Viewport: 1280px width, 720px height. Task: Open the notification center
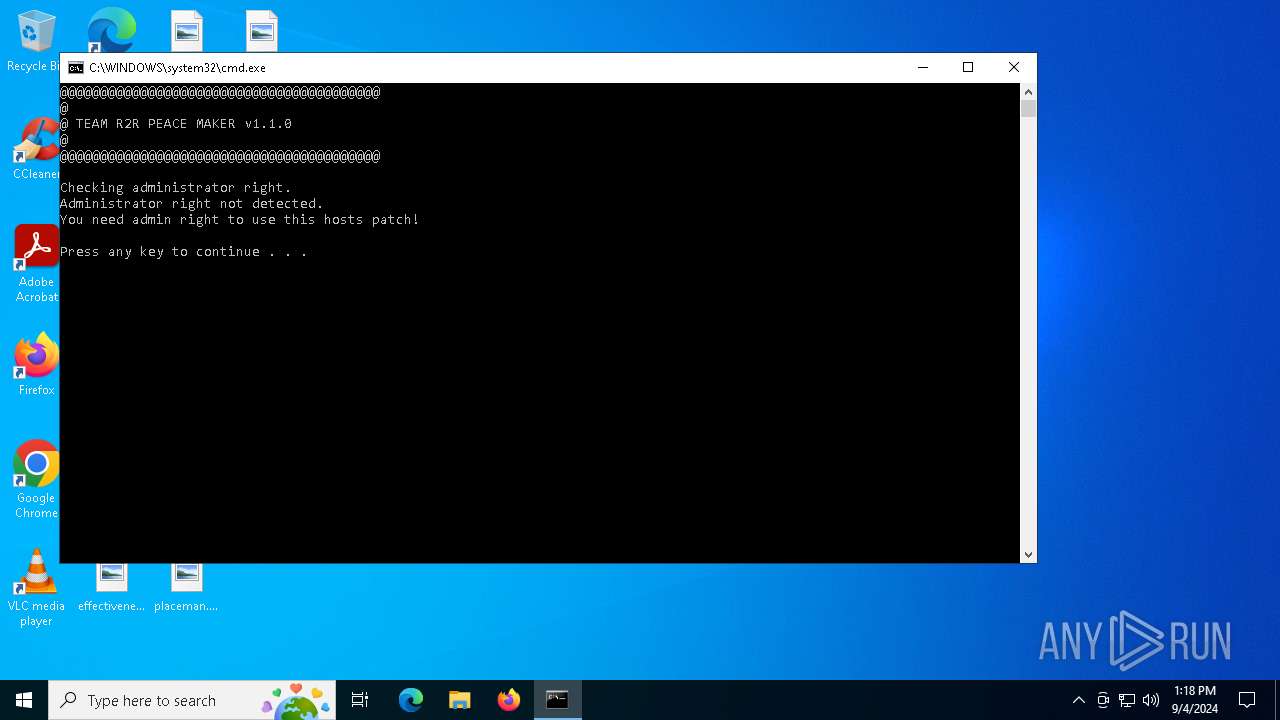[x=1247, y=700]
